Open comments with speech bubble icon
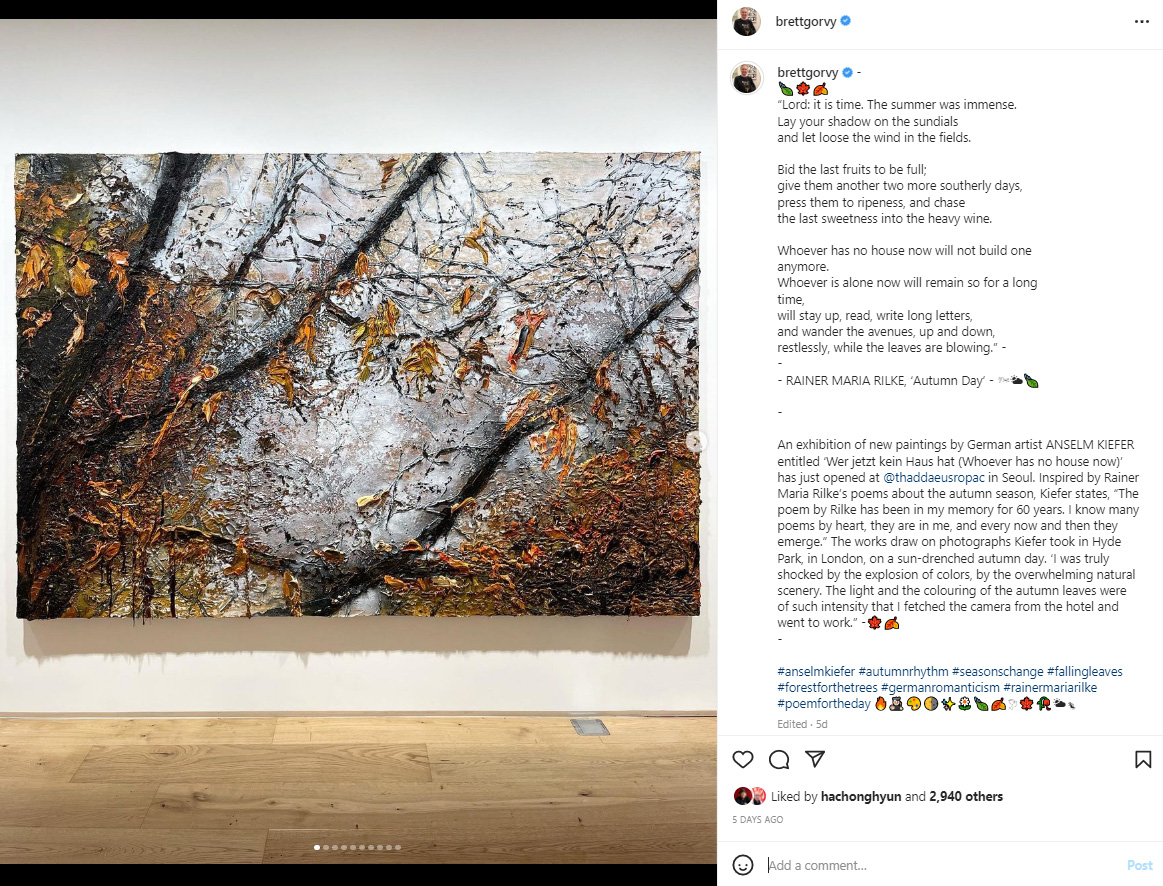1163x886 pixels. click(779, 759)
